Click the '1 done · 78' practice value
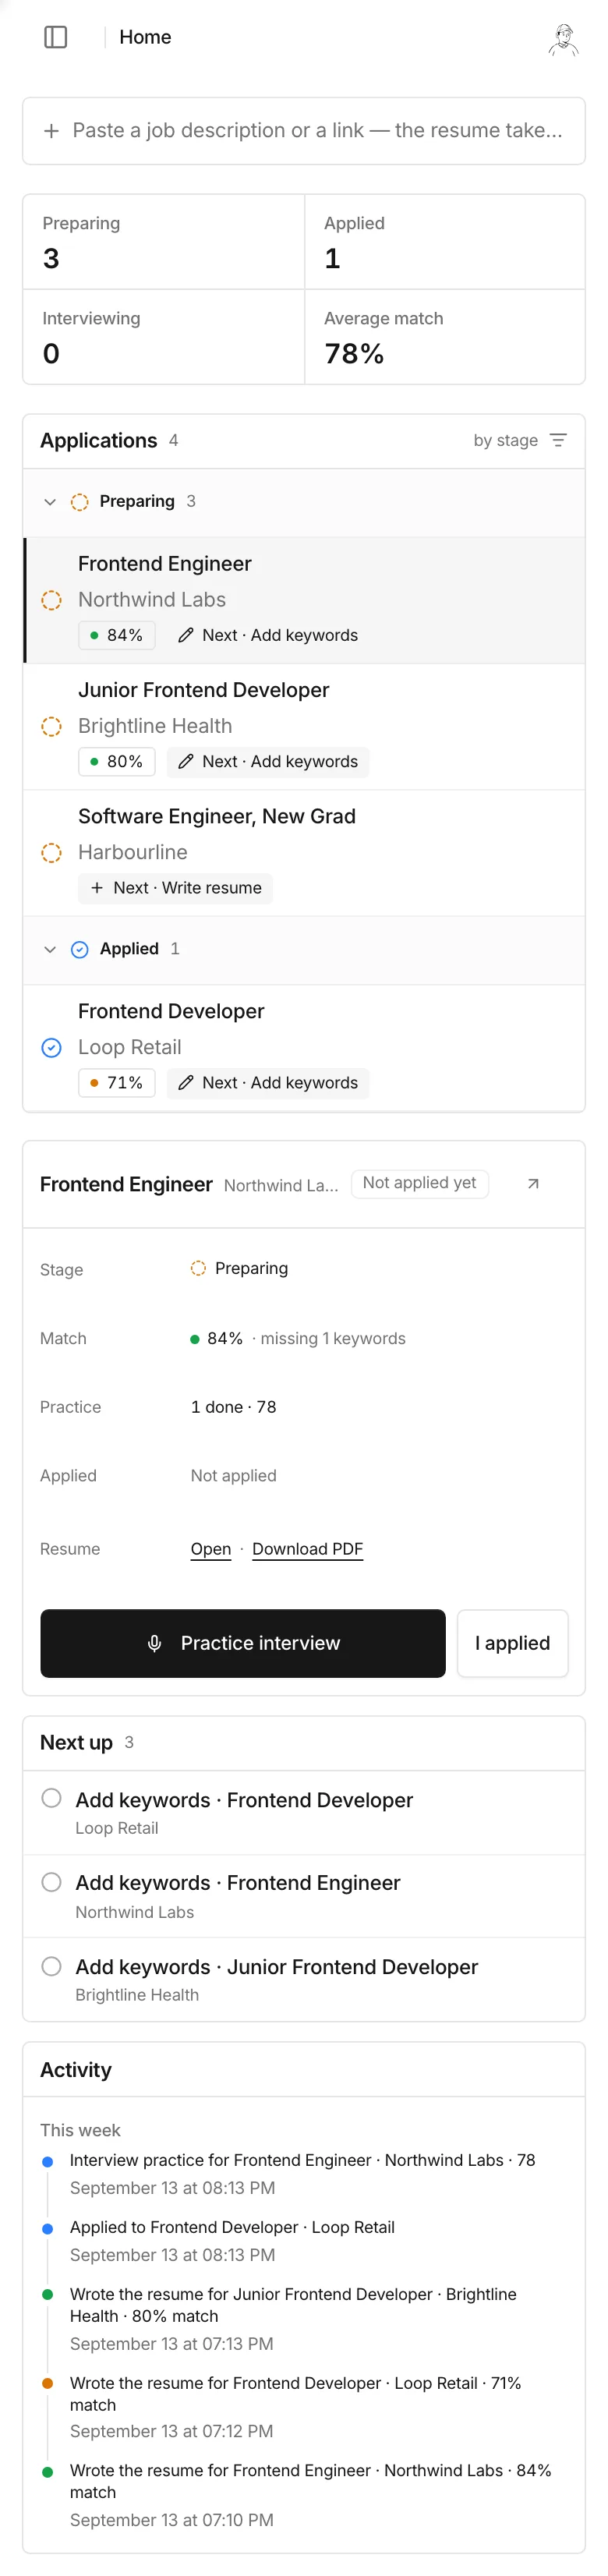608x2576 pixels. pos(233,1406)
